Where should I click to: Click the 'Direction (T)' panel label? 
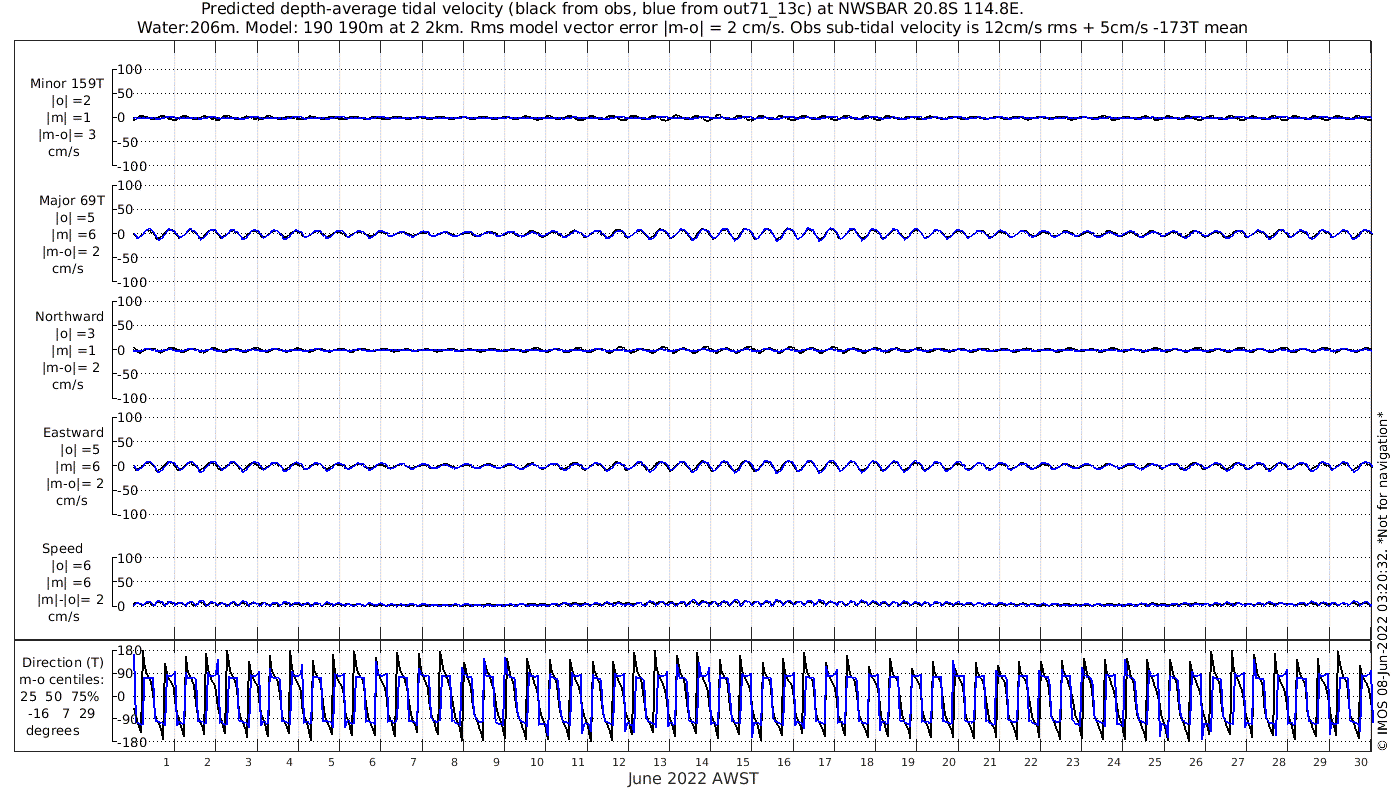pos(65,662)
